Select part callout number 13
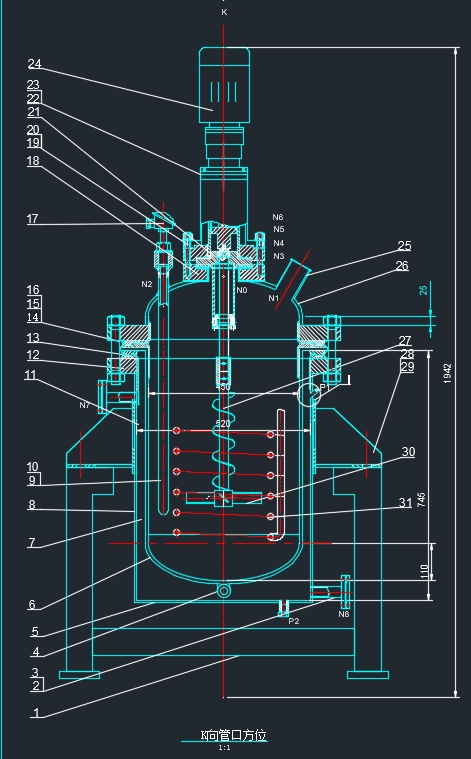This screenshot has width=471, height=759. tap(32, 338)
